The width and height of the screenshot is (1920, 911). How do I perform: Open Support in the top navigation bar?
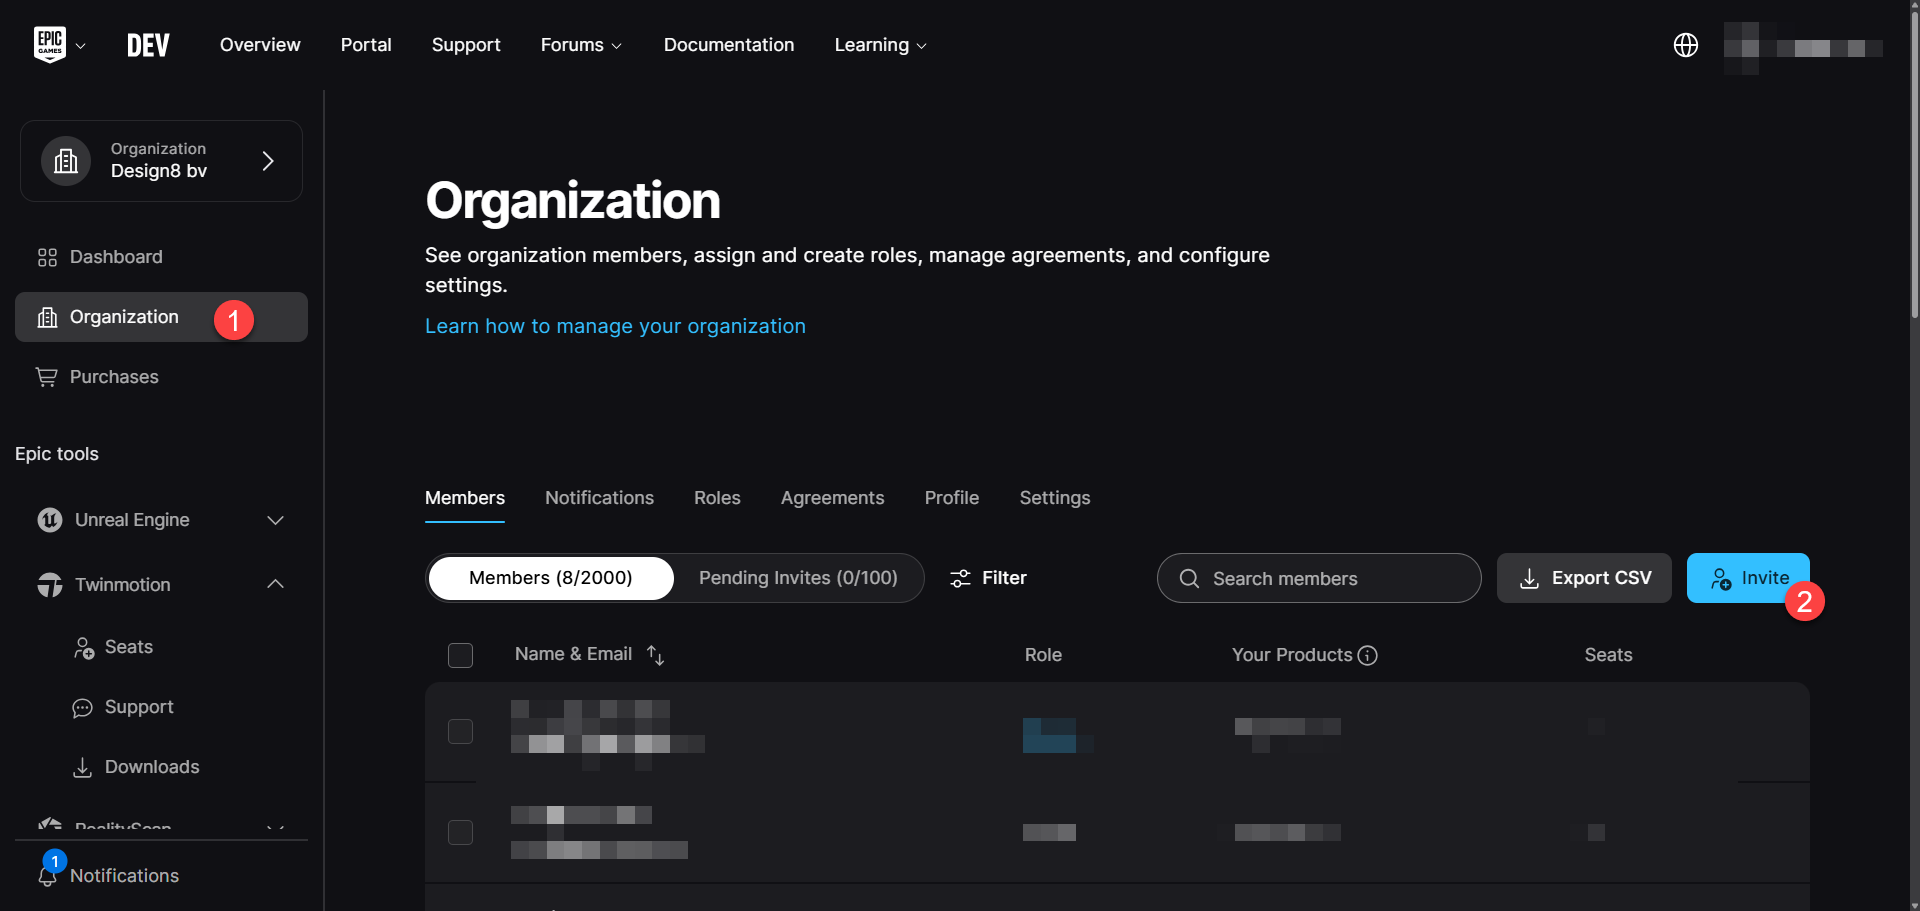[466, 45]
